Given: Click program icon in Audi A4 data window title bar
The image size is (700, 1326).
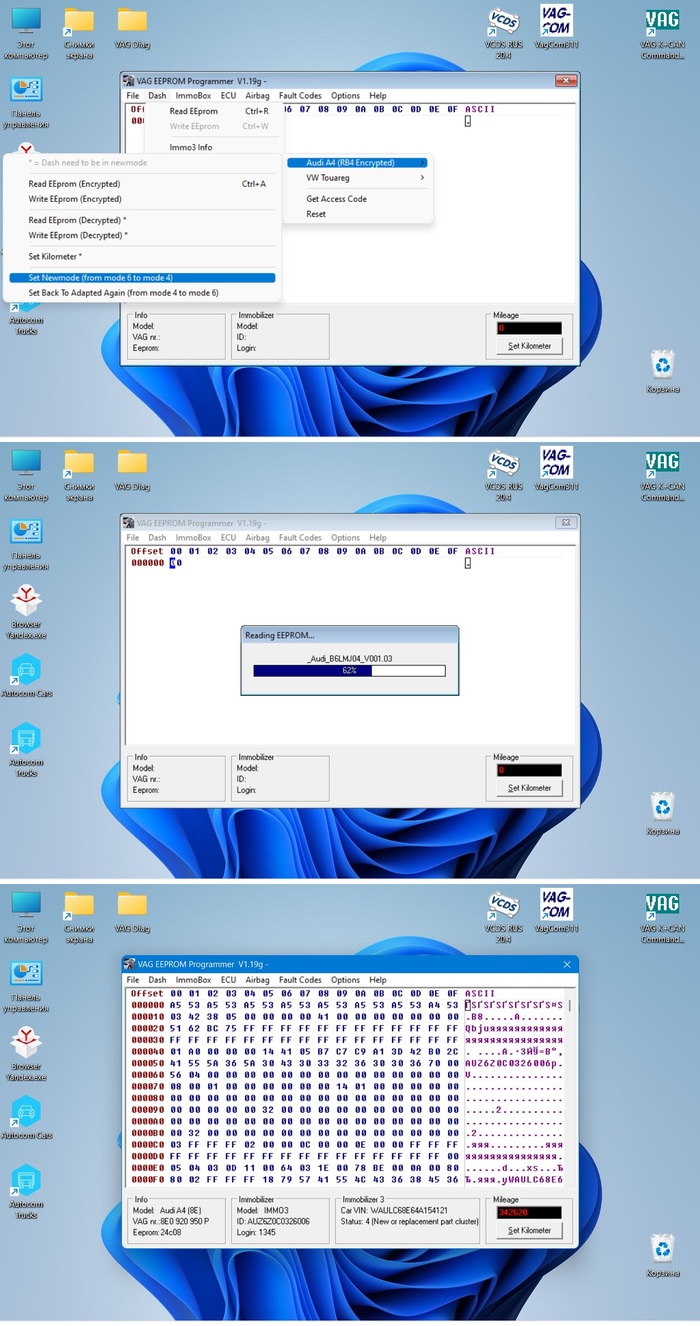Looking at the screenshot, I should coord(128,964).
